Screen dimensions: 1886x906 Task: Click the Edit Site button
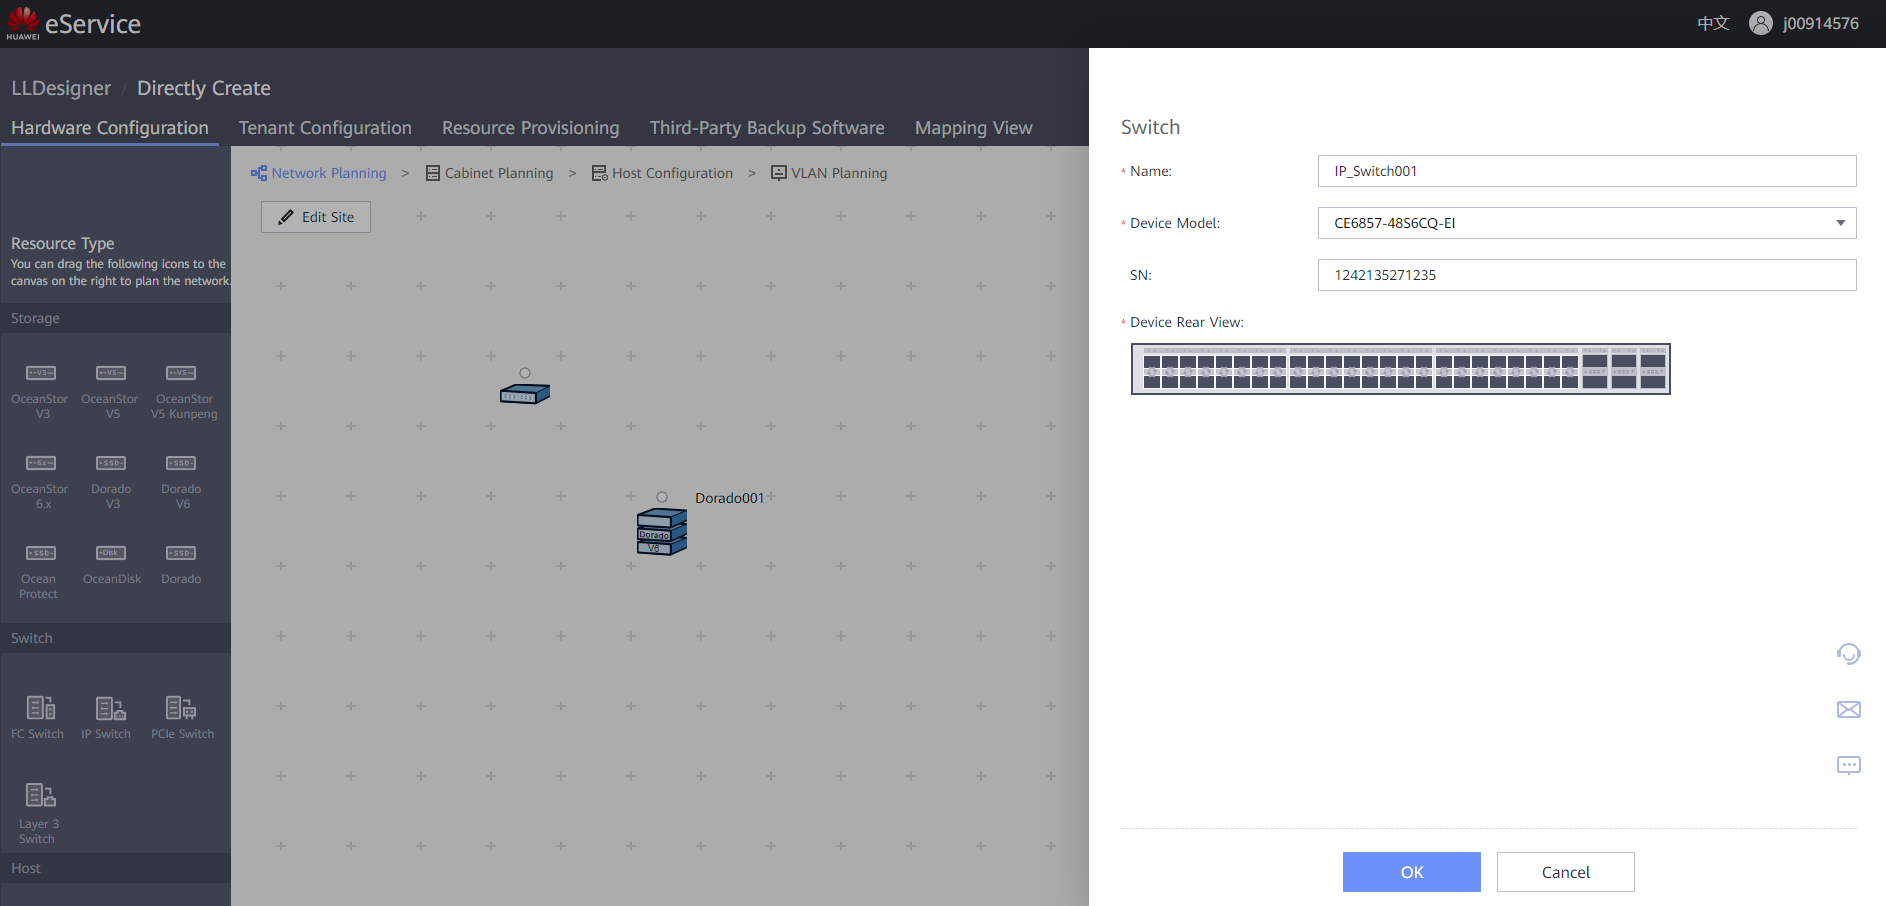click(x=316, y=217)
